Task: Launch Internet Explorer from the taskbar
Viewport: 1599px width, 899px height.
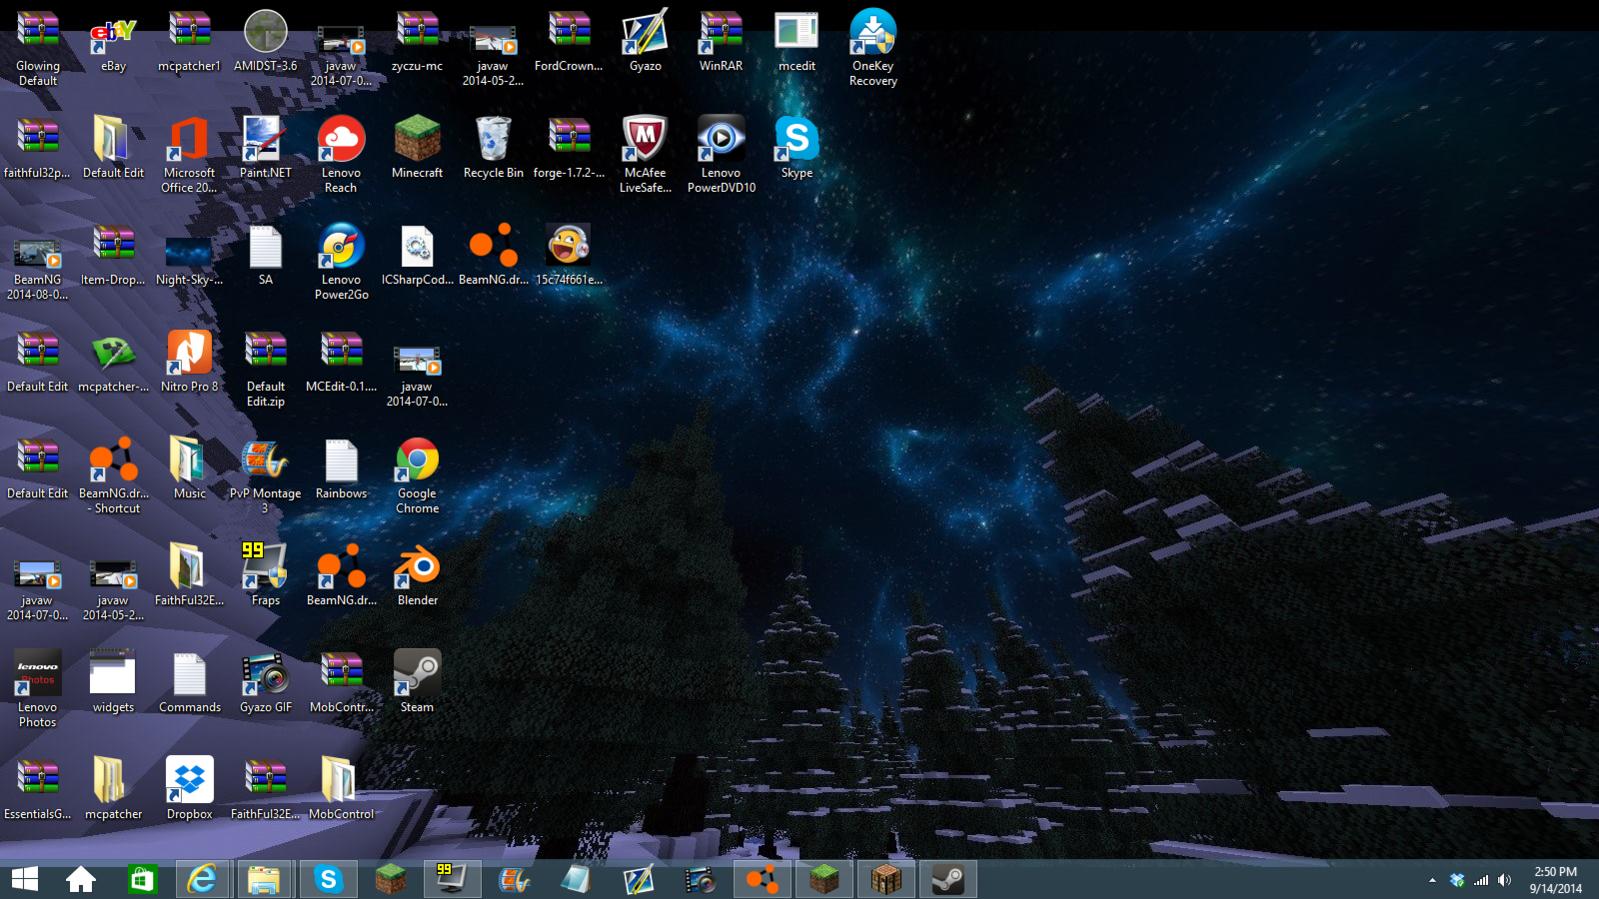Action: tap(202, 879)
